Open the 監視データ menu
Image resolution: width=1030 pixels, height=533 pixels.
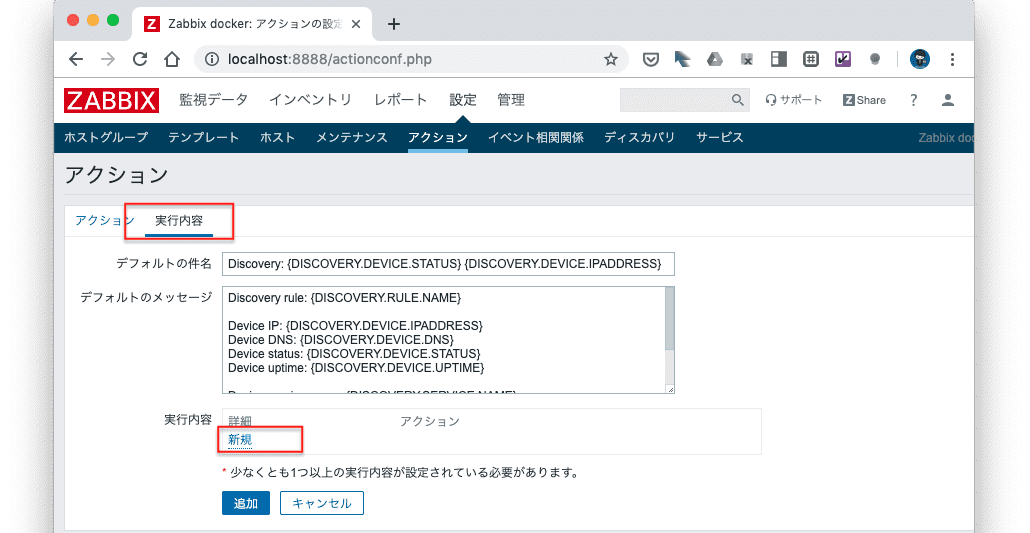[x=213, y=100]
